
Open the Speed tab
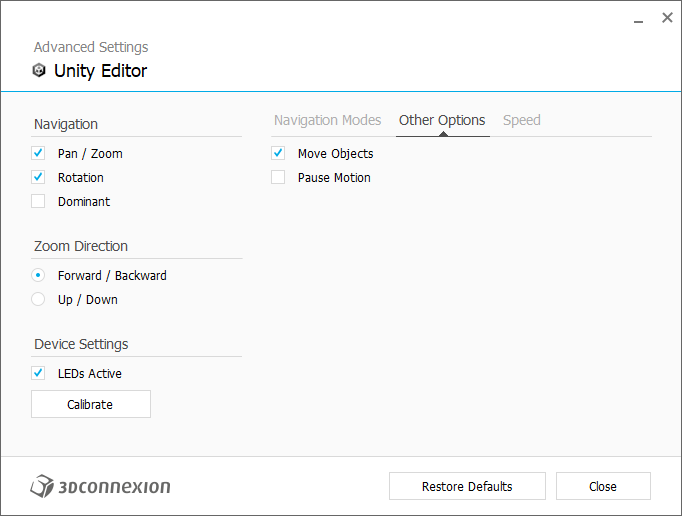click(x=521, y=121)
